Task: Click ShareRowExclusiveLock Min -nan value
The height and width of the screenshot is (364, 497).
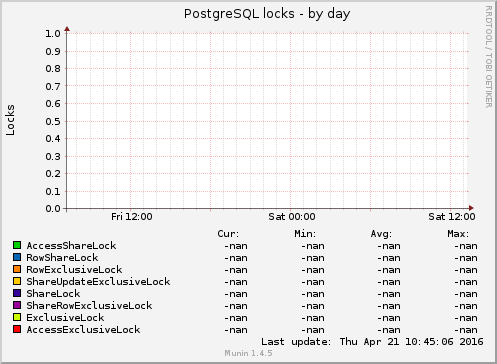Action: (x=313, y=306)
